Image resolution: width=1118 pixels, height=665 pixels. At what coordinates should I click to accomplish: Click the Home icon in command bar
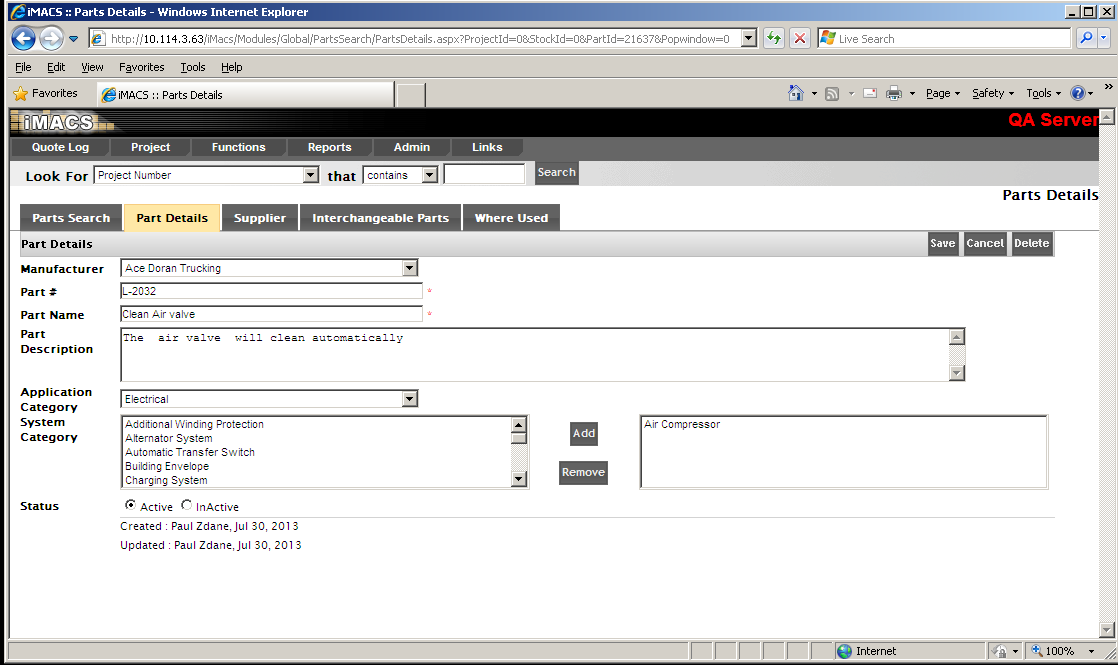[x=796, y=93]
